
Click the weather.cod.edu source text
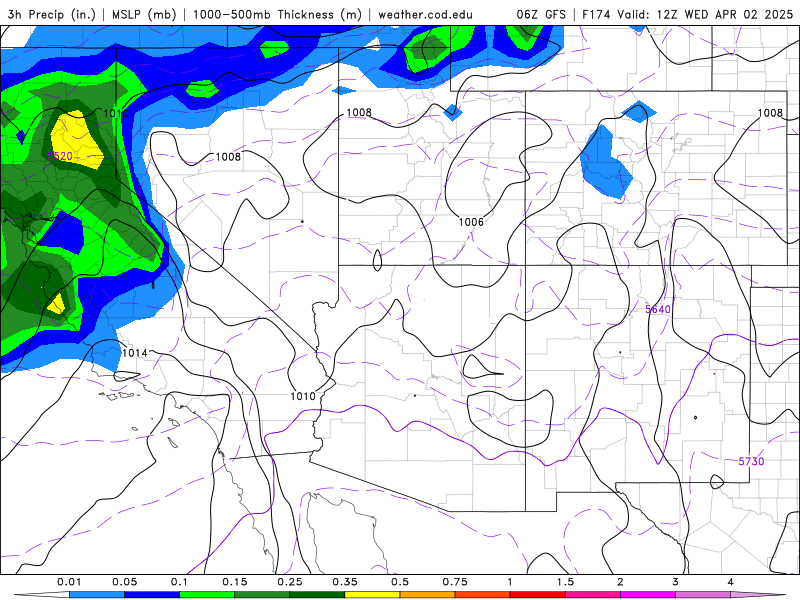425,14
